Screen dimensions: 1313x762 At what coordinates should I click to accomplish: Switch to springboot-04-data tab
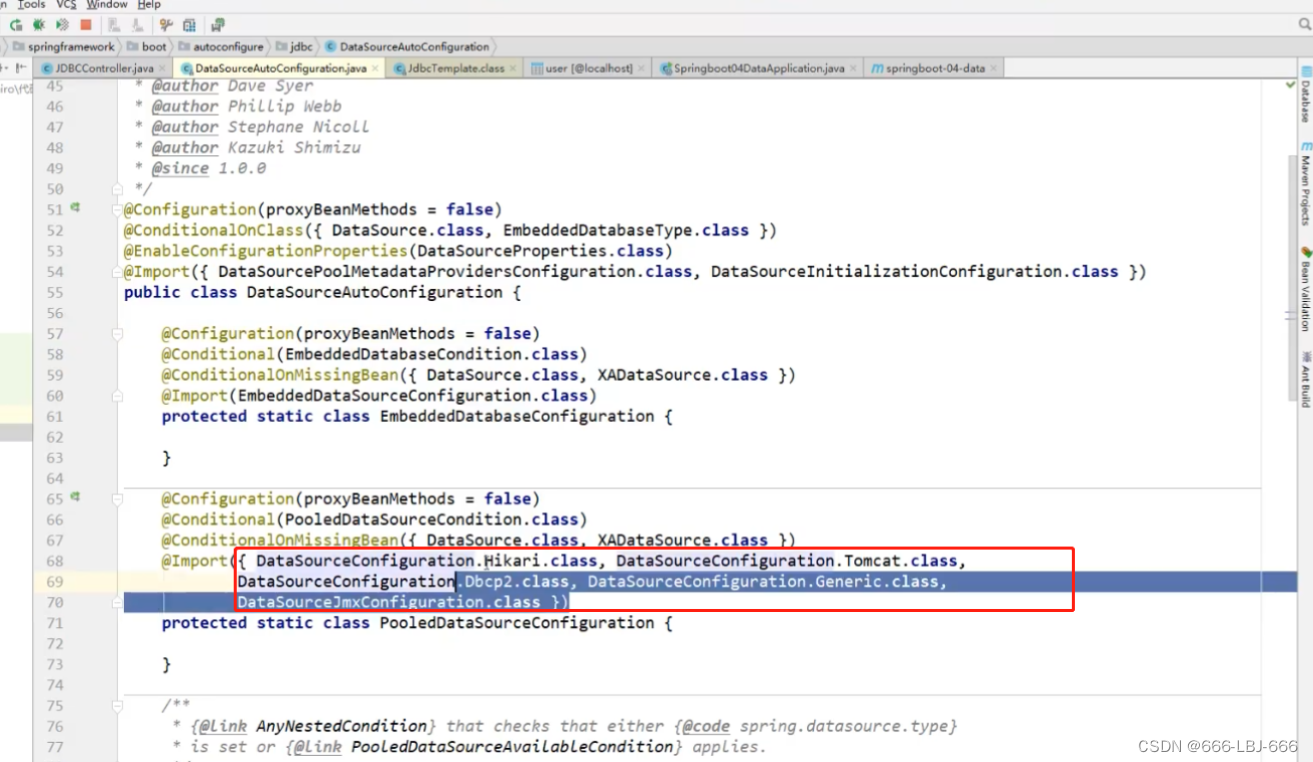click(x=934, y=68)
